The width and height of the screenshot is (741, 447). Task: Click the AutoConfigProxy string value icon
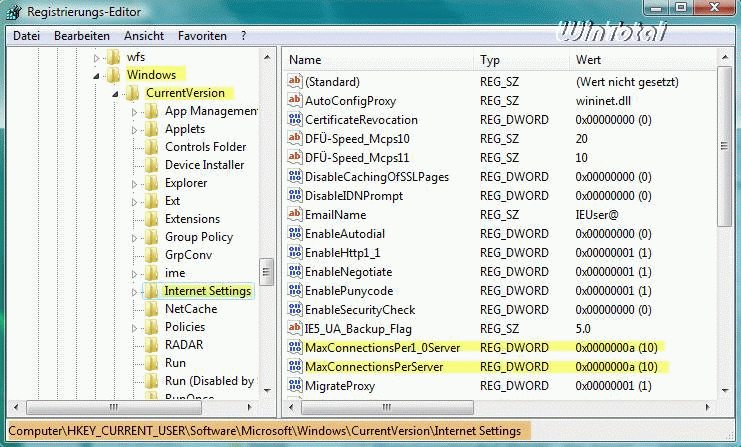tap(295, 101)
